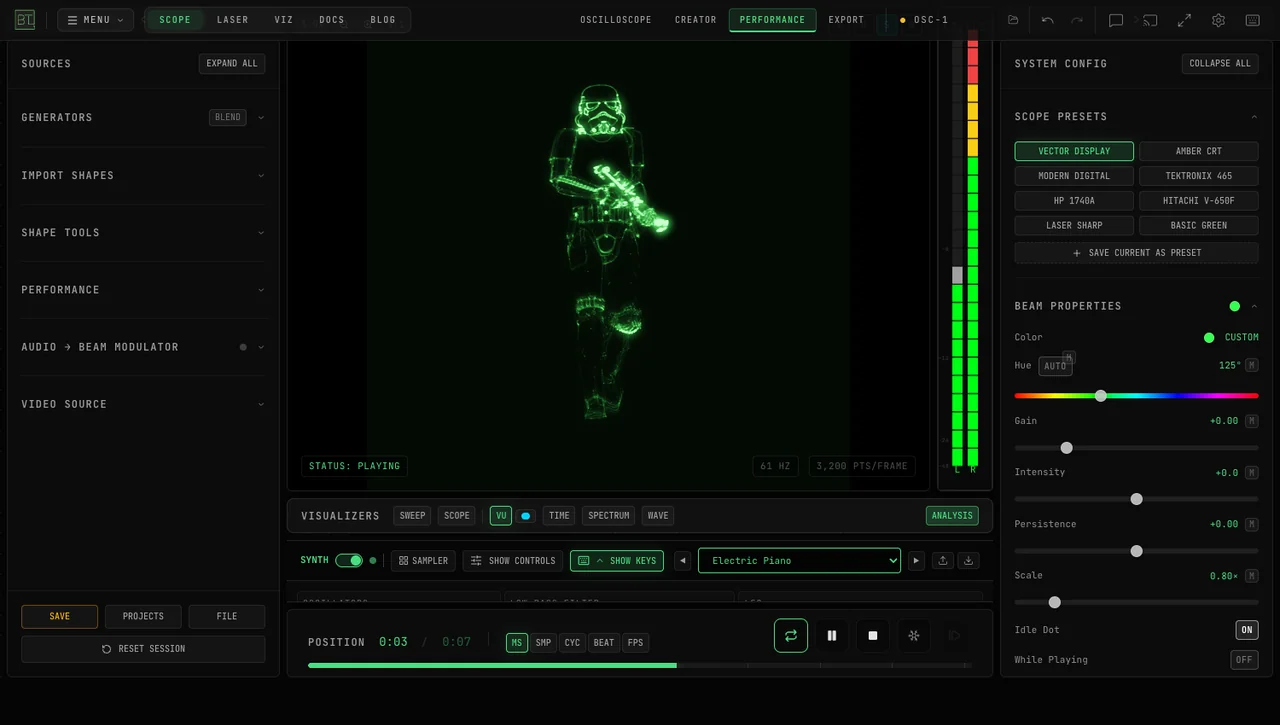The height and width of the screenshot is (725, 1280).
Task: Open settings gear in top bar
Action: tap(1218, 20)
